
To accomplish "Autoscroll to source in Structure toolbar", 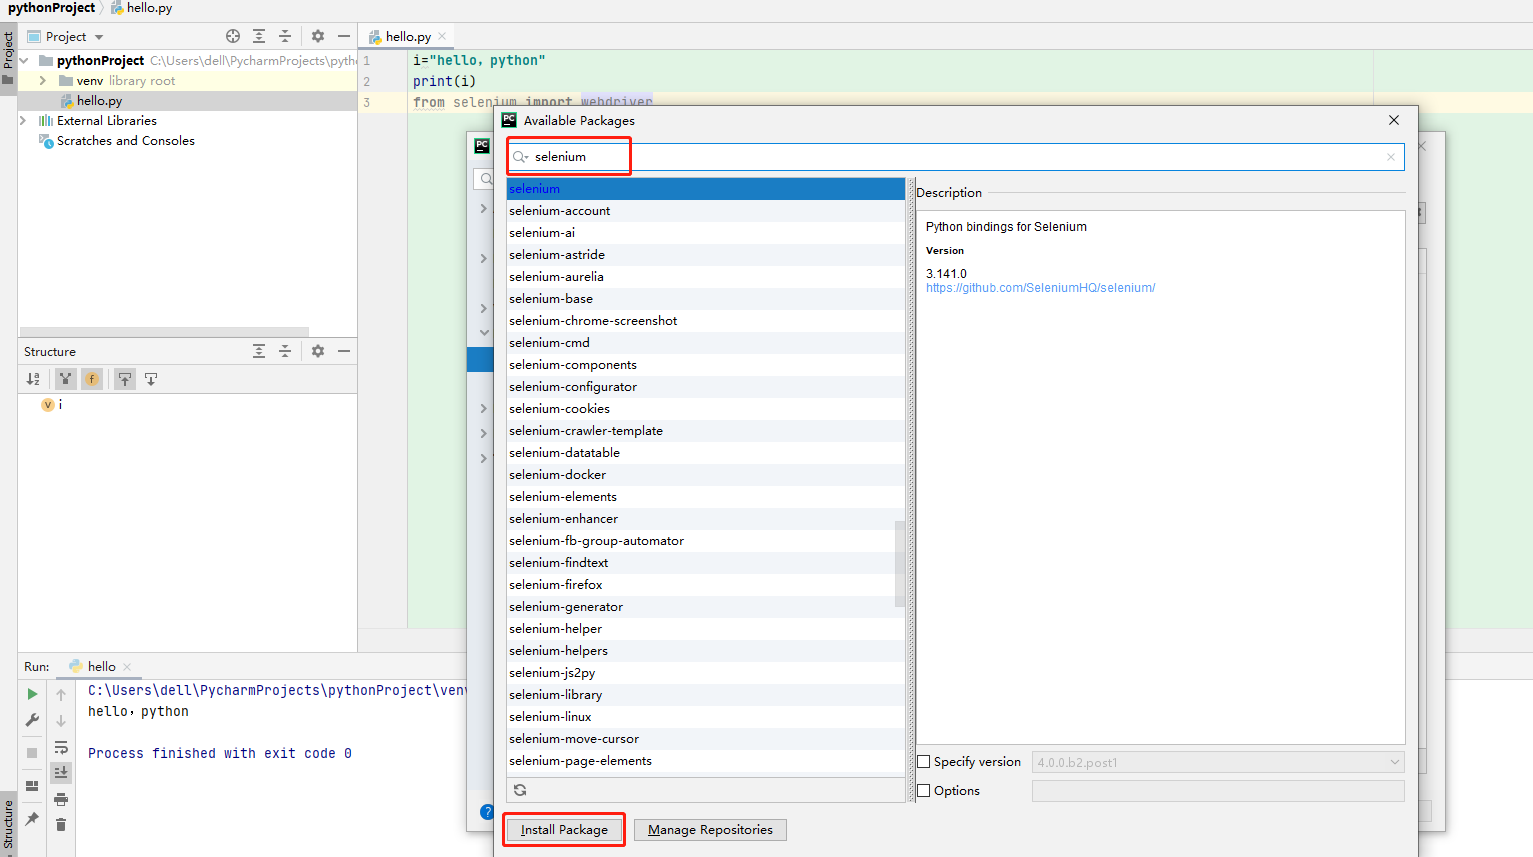I will point(125,379).
